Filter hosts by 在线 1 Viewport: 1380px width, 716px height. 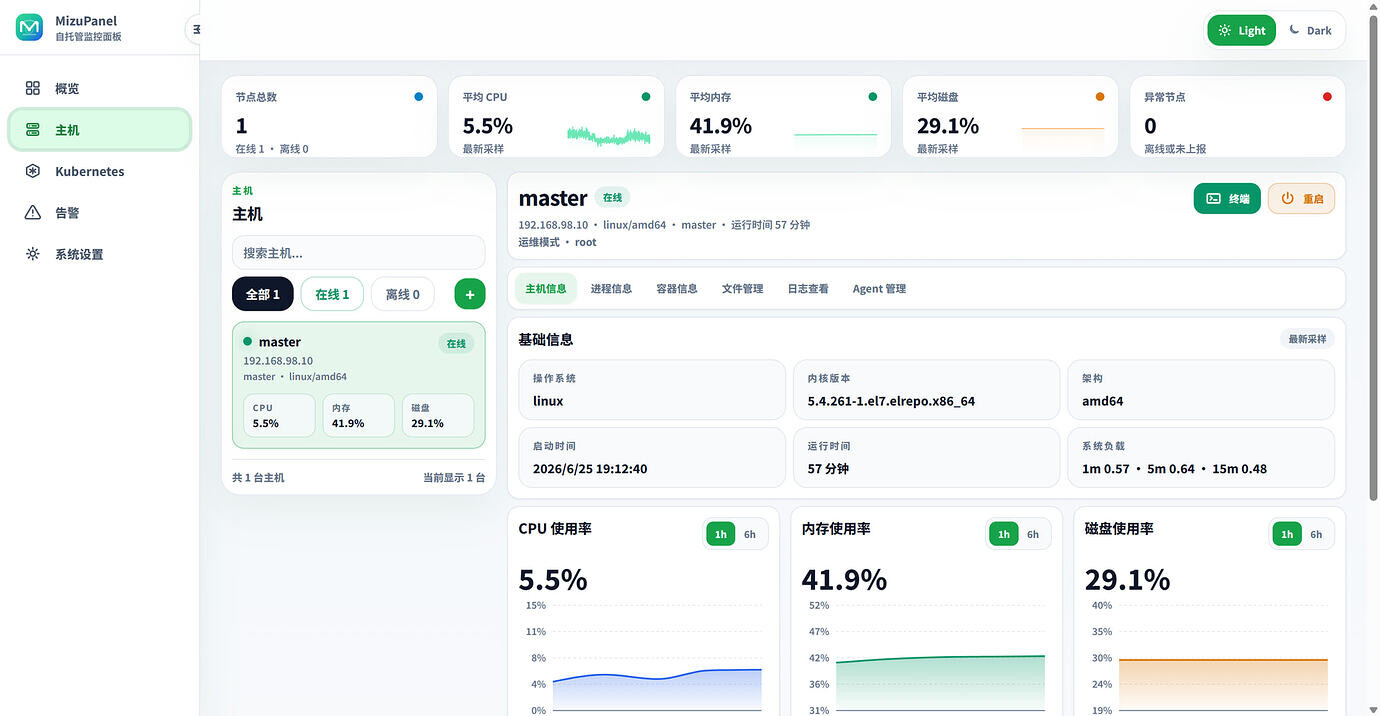pos(332,294)
